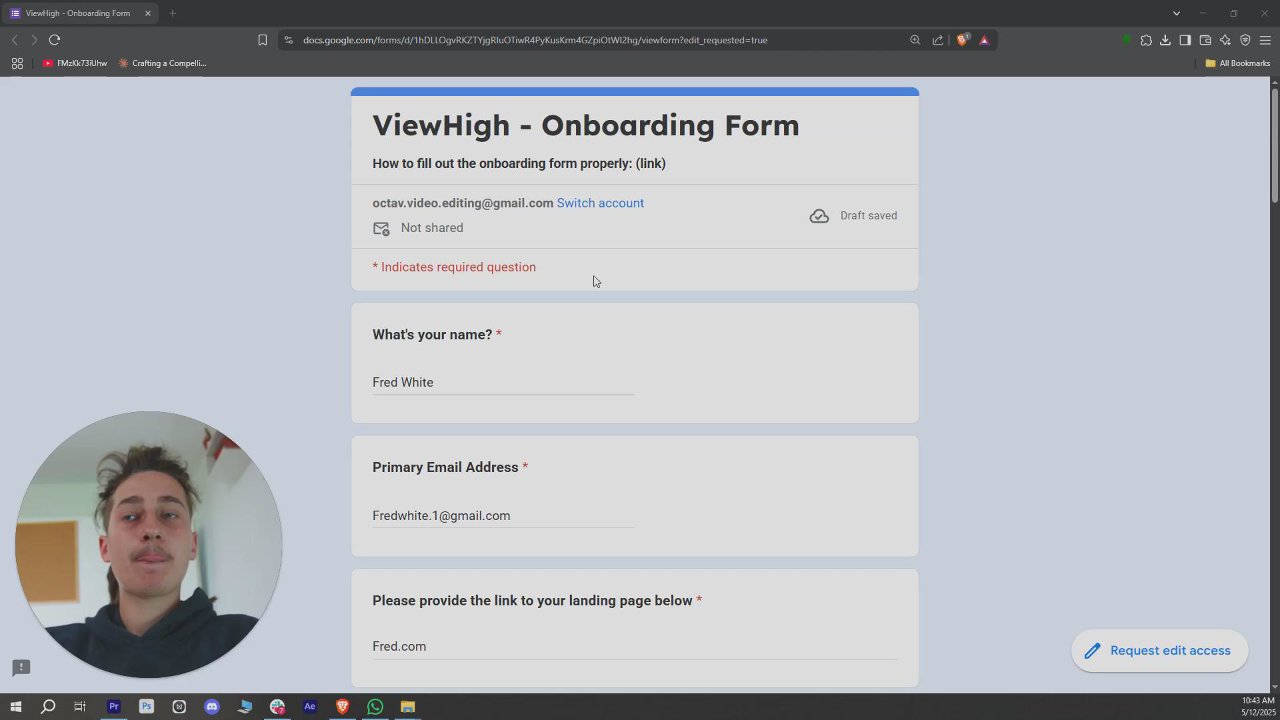The width and height of the screenshot is (1280, 720).
Task: Click the landing page field with Fred.com
Action: pos(635,646)
